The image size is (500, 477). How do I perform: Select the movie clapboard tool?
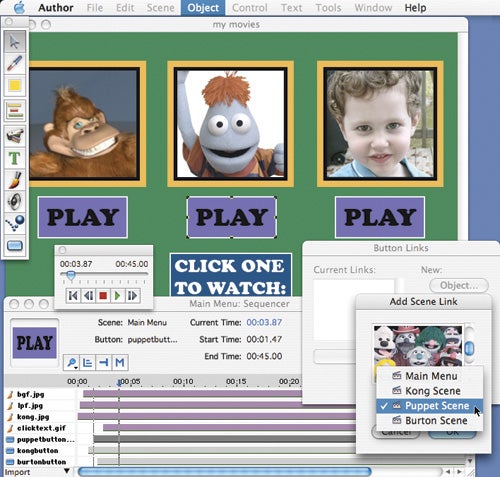point(15,136)
